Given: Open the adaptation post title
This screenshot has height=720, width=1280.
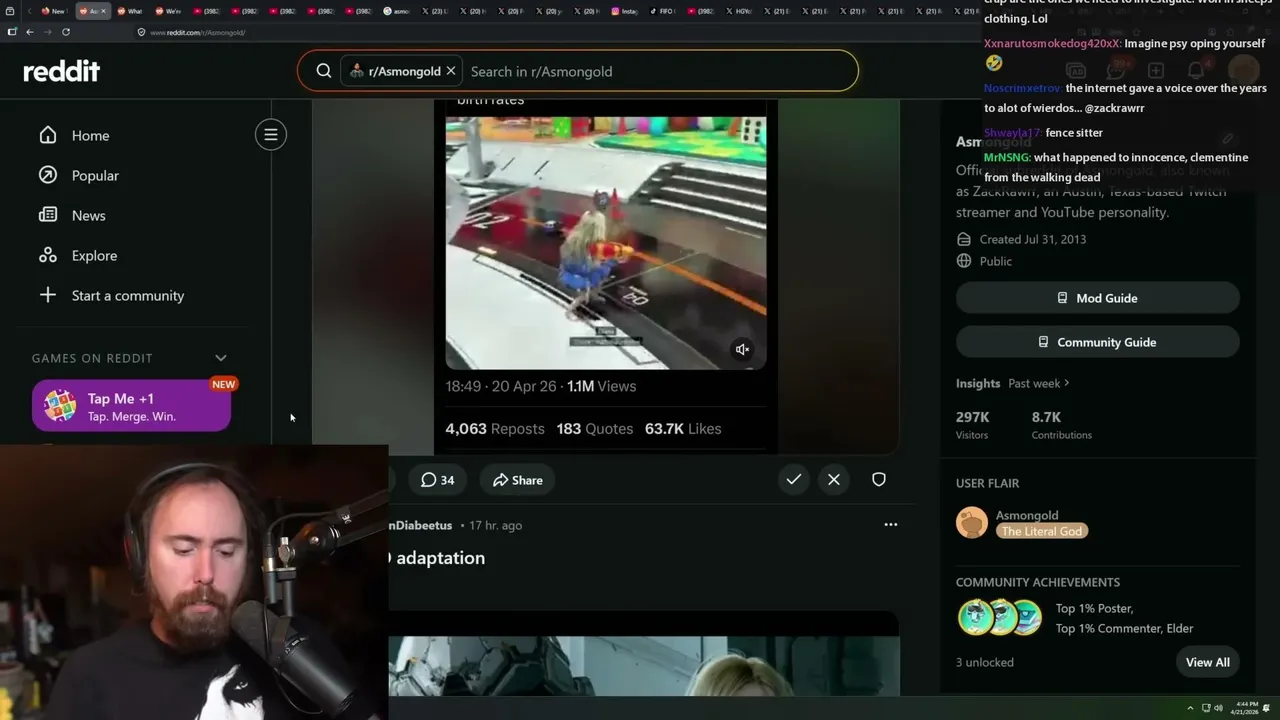Looking at the screenshot, I should (x=437, y=558).
